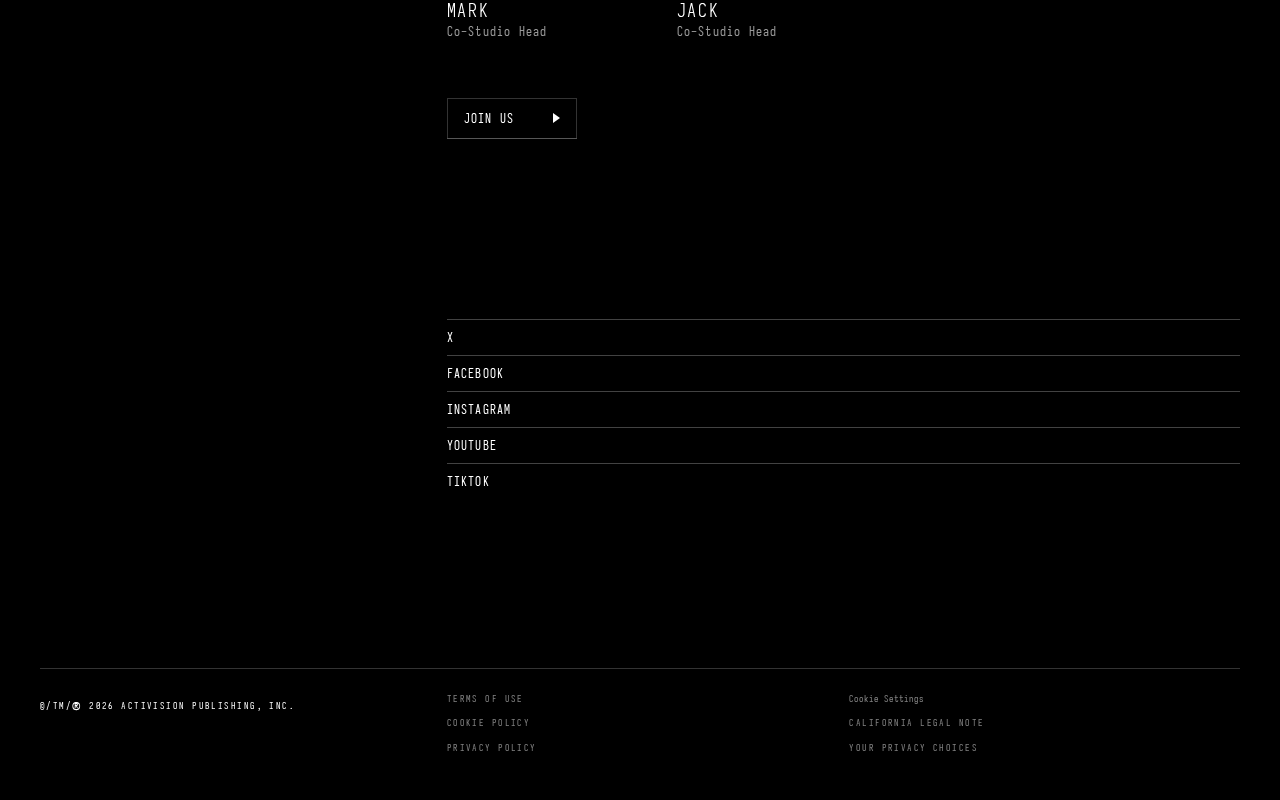Click Co-Studio Head title under JACK
This screenshot has height=800, width=1280.
coord(727,32)
